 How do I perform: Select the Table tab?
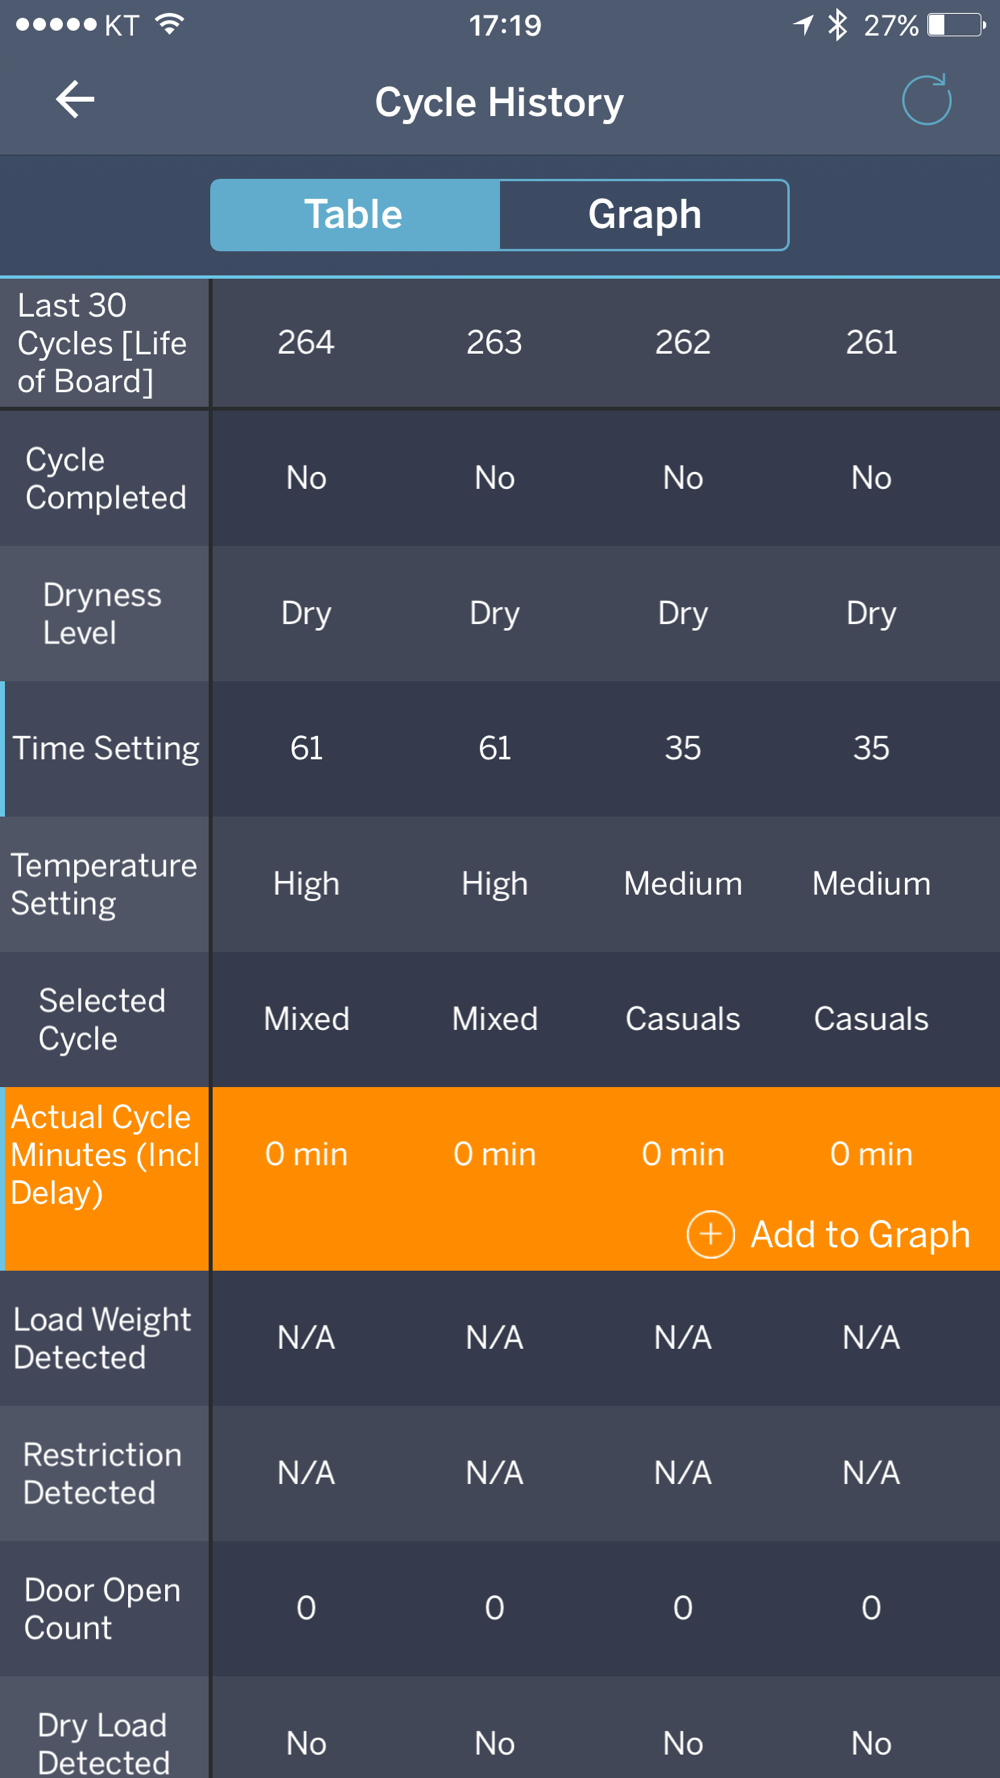[355, 215]
